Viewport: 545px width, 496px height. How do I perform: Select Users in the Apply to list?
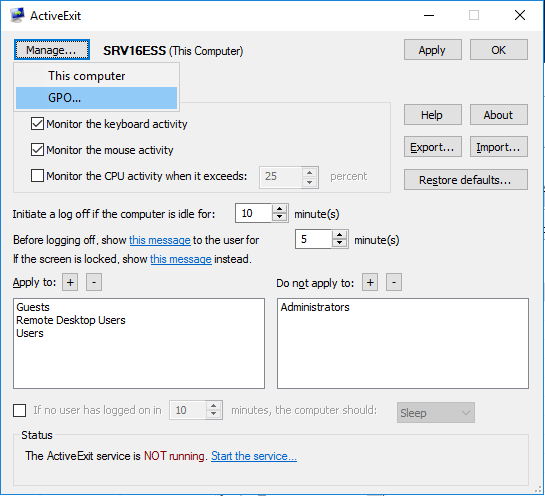pos(30,333)
